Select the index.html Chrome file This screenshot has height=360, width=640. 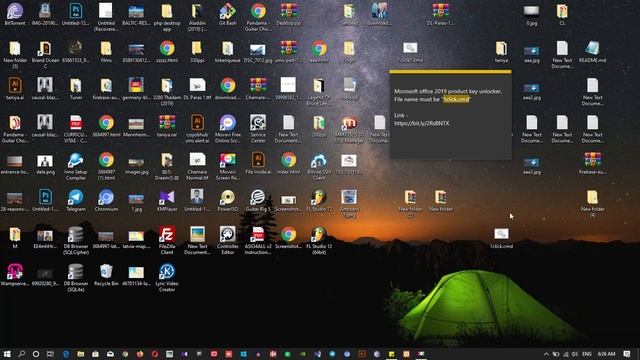coord(289,163)
